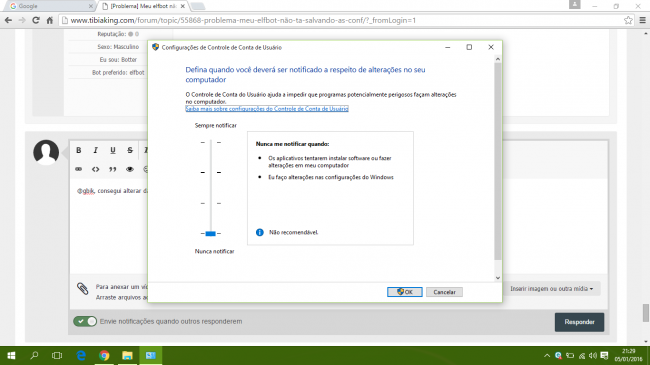This screenshot has width=650, height=365.
Task: Confirm the UAC setting with OK
Action: tap(405, 292)
